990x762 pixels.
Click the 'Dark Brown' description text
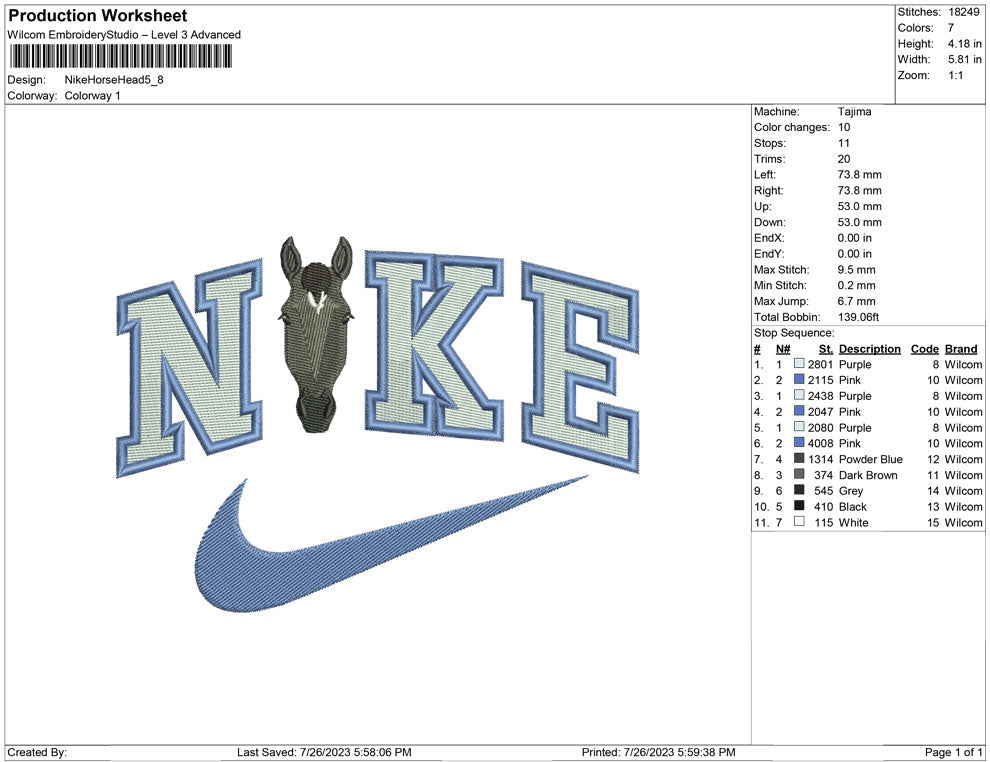tap(868, 475)
